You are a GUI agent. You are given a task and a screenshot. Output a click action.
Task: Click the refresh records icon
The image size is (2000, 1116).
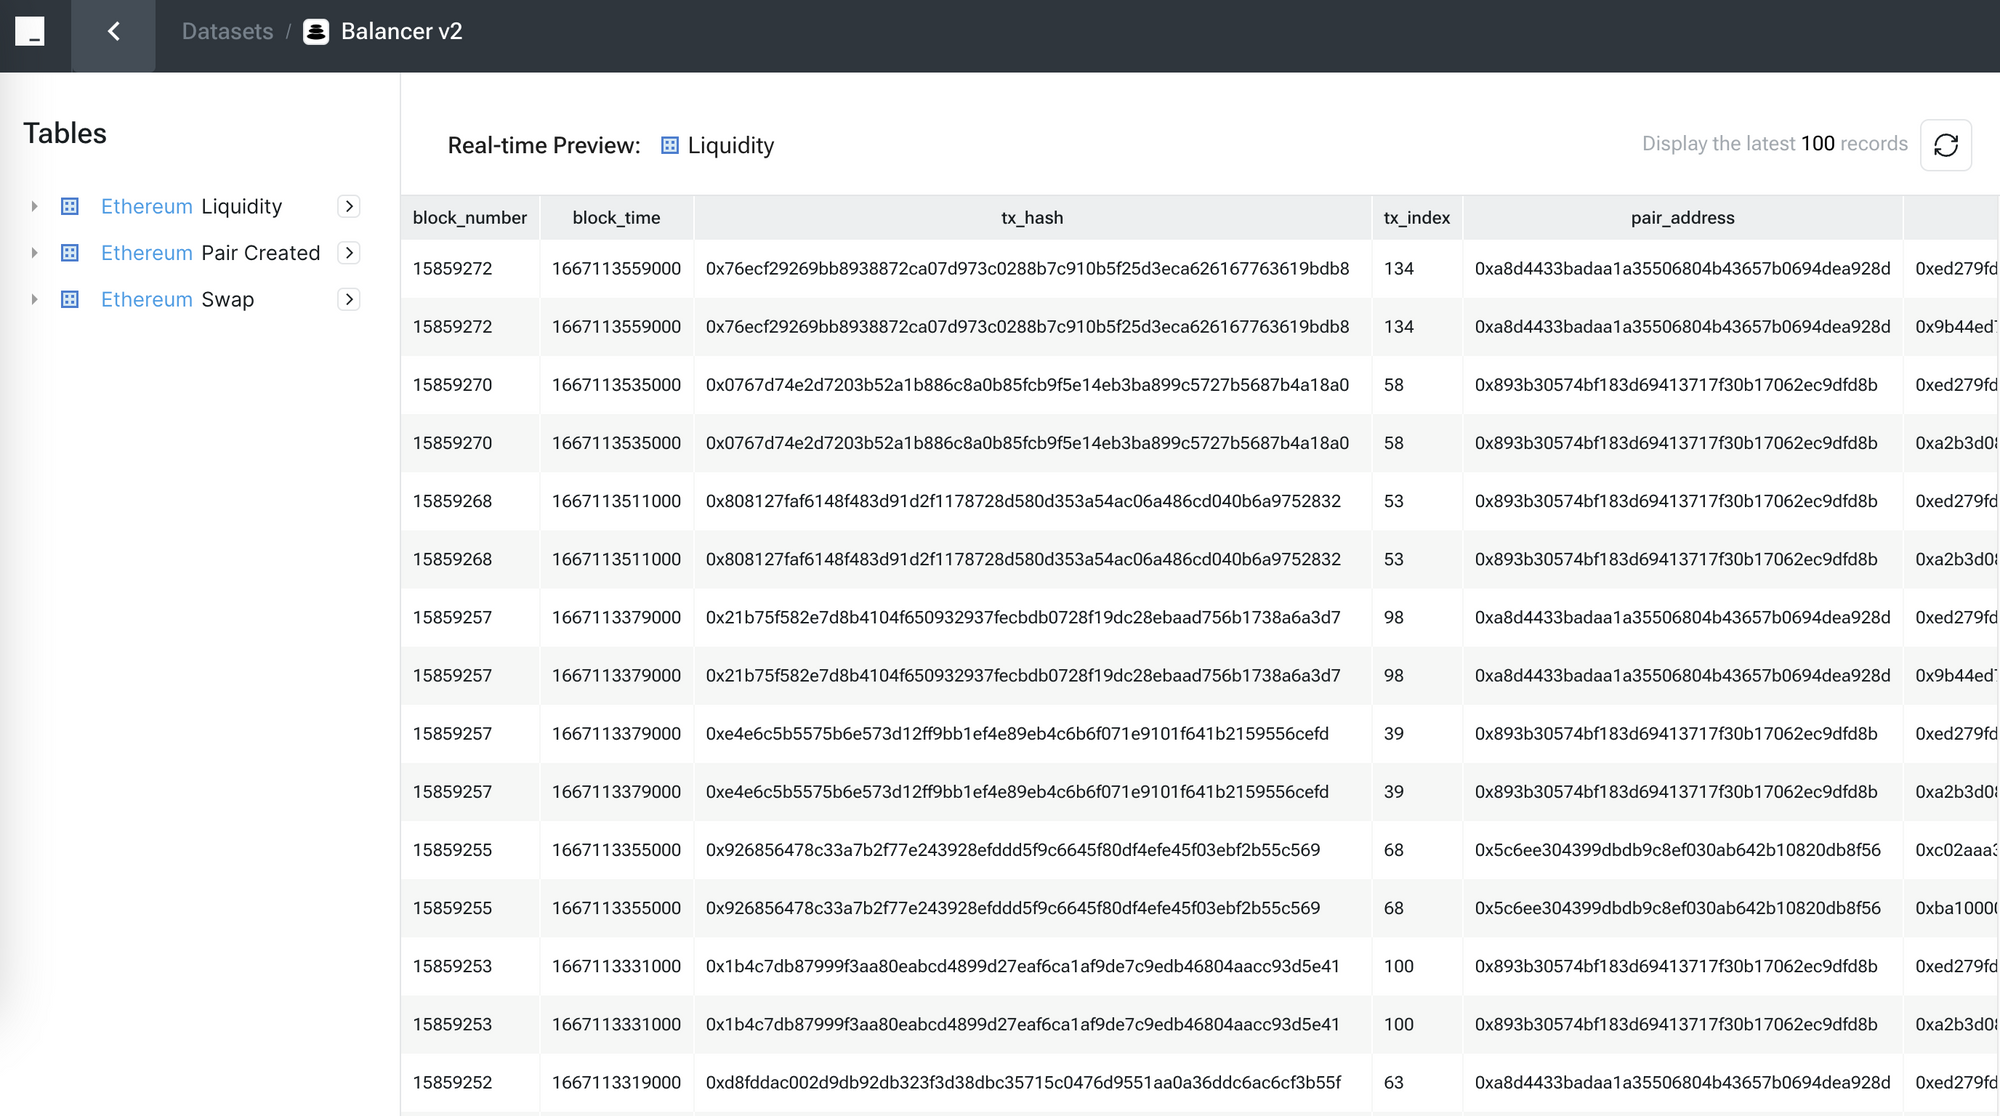(1945, 145)
